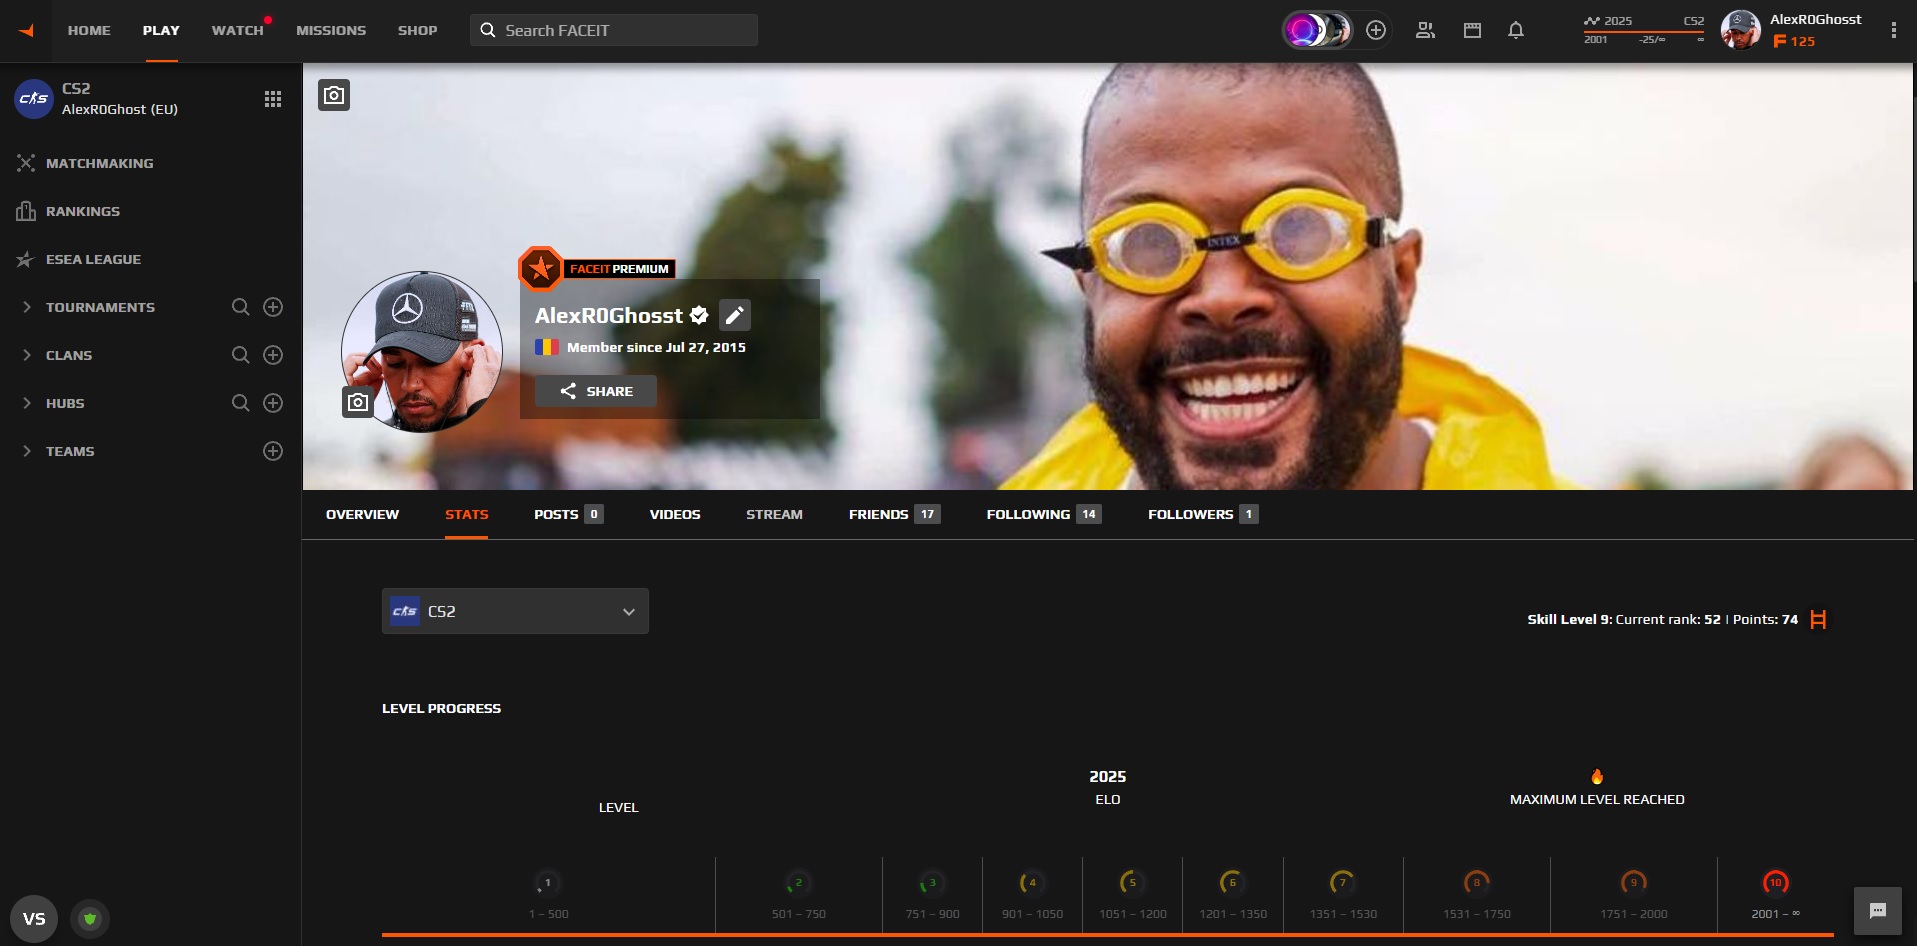This screenshot has width=1917, height=946.
Task: Click the Romanian flag icon
Action: pyautogui.click(x=546, y=347)
